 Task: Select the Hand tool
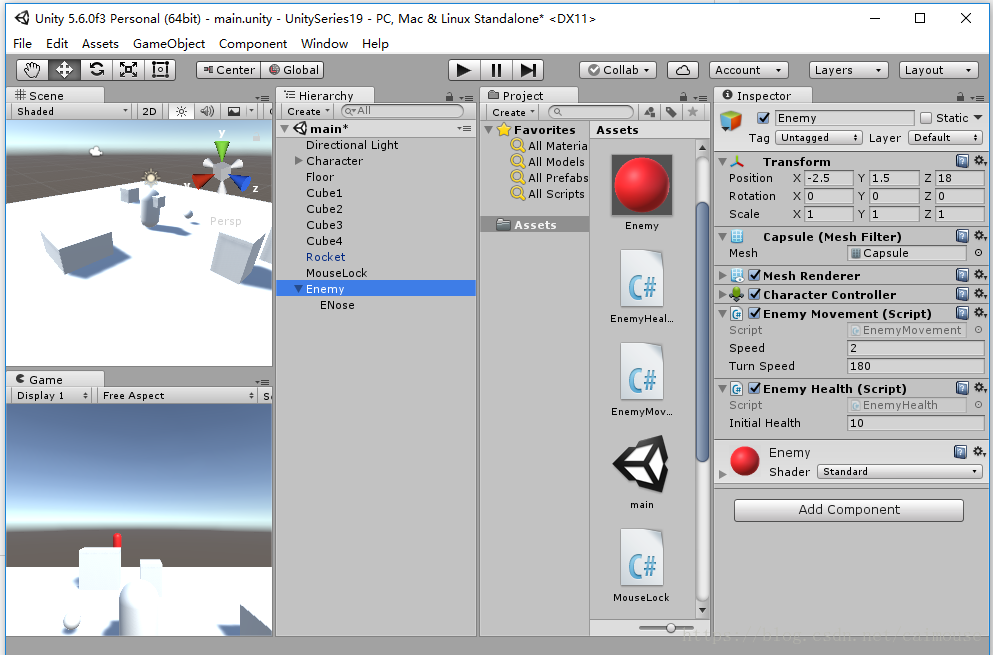(32, 70)
